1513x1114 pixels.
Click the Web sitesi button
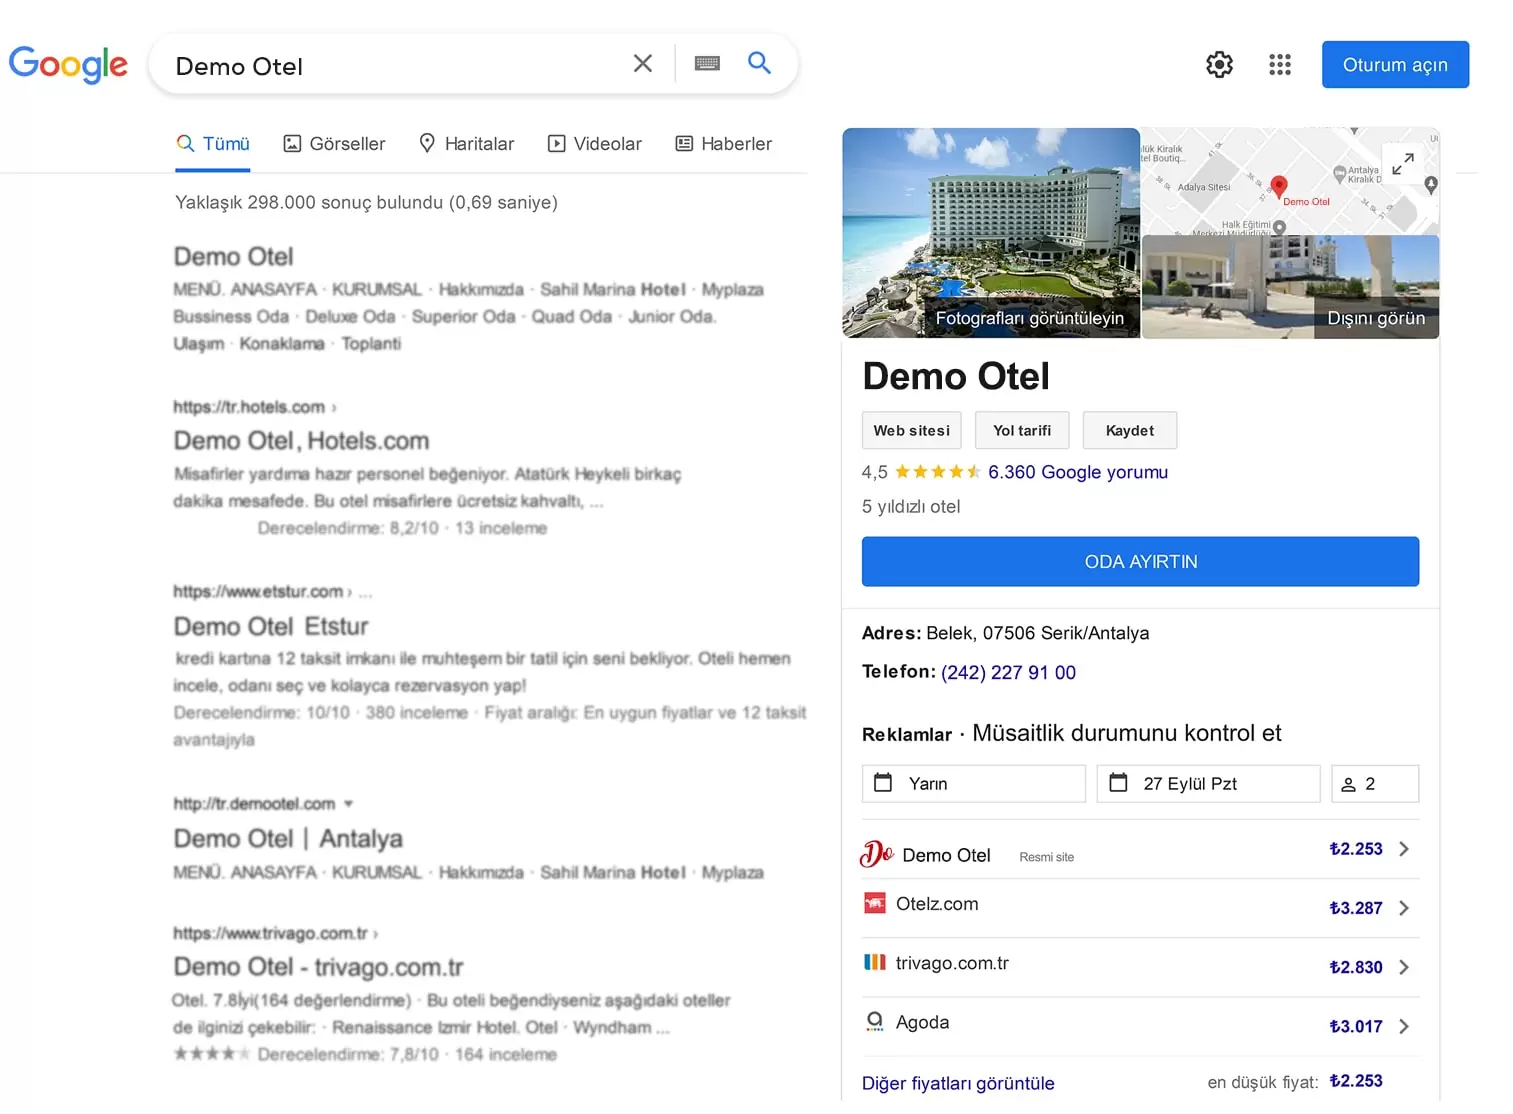912,431
